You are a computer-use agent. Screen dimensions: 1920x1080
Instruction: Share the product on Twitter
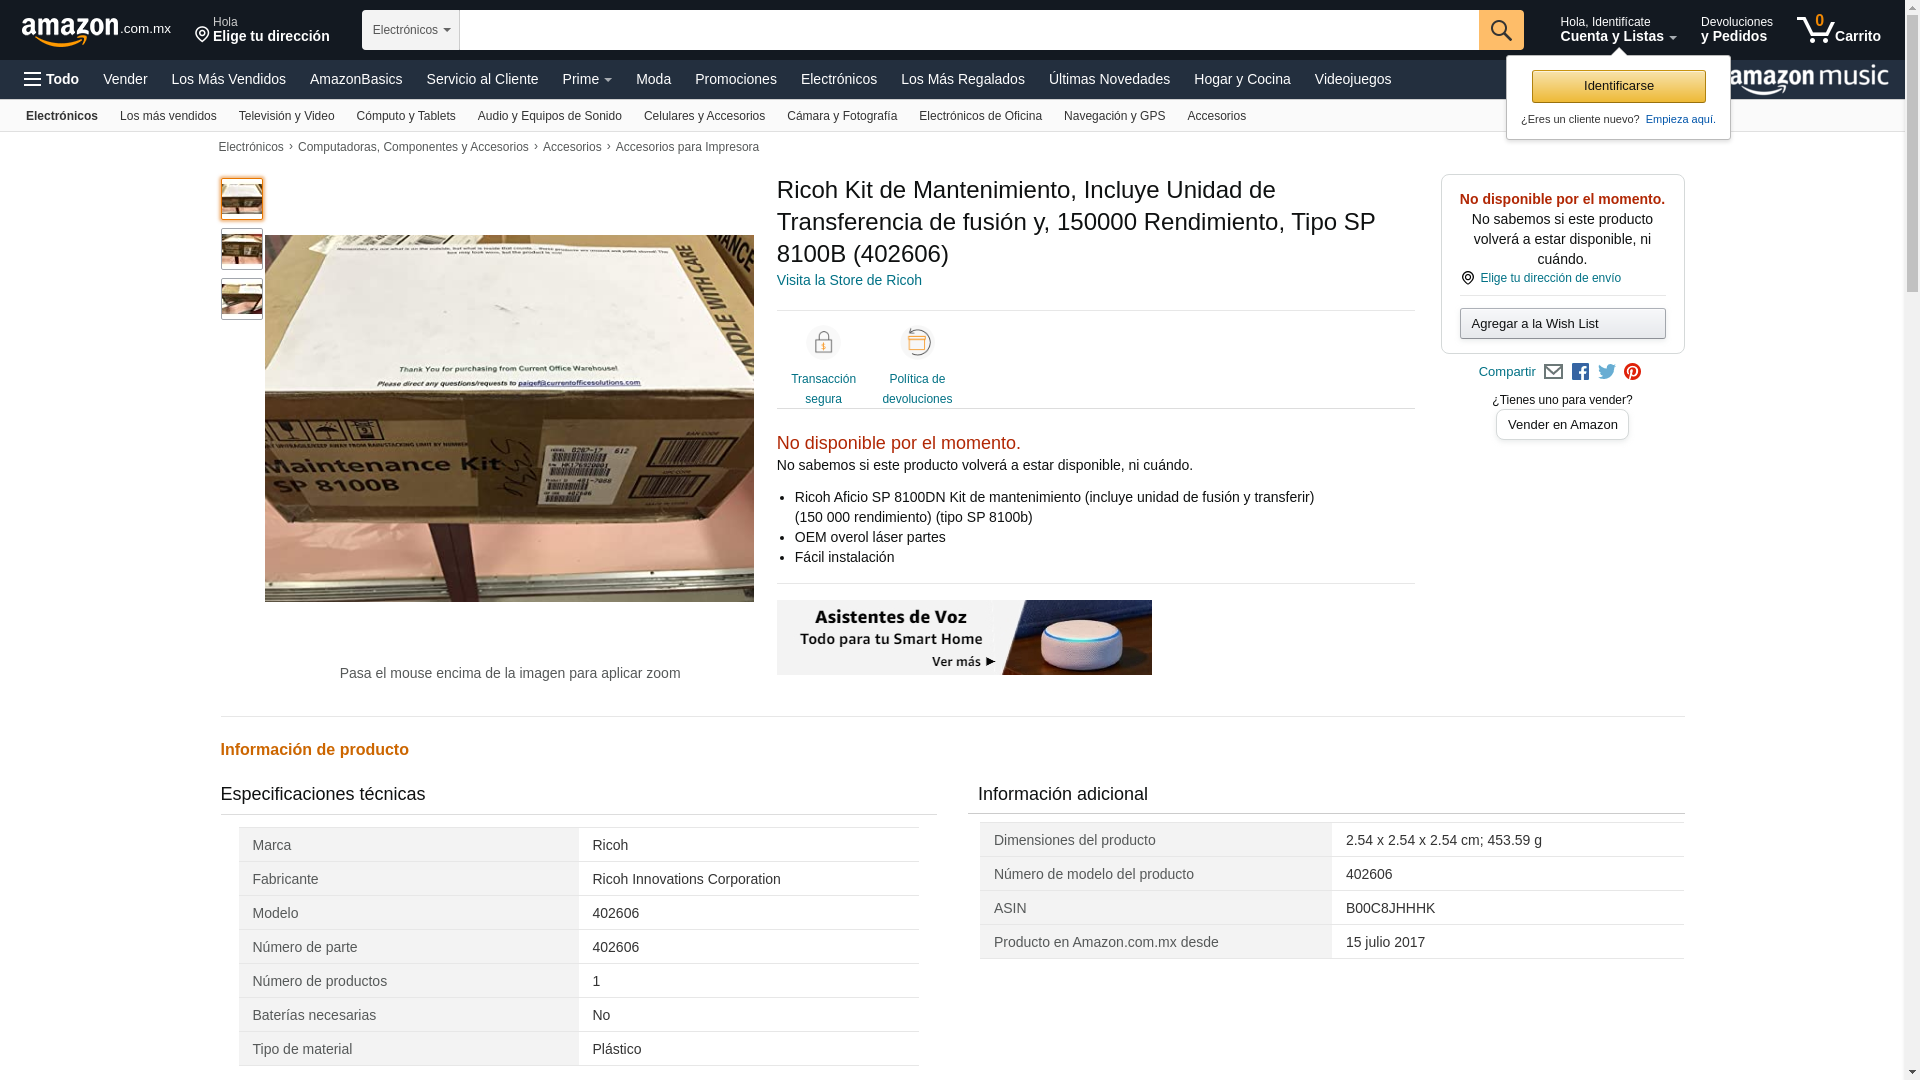[1607, 372]
